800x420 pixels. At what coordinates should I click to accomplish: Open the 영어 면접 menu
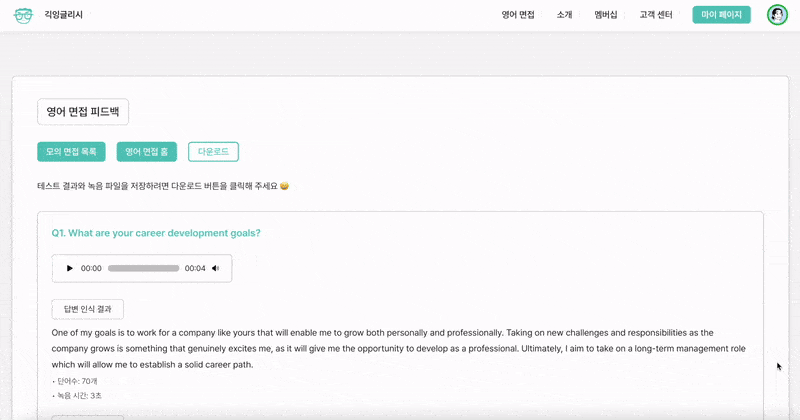(x=518, y=15)
